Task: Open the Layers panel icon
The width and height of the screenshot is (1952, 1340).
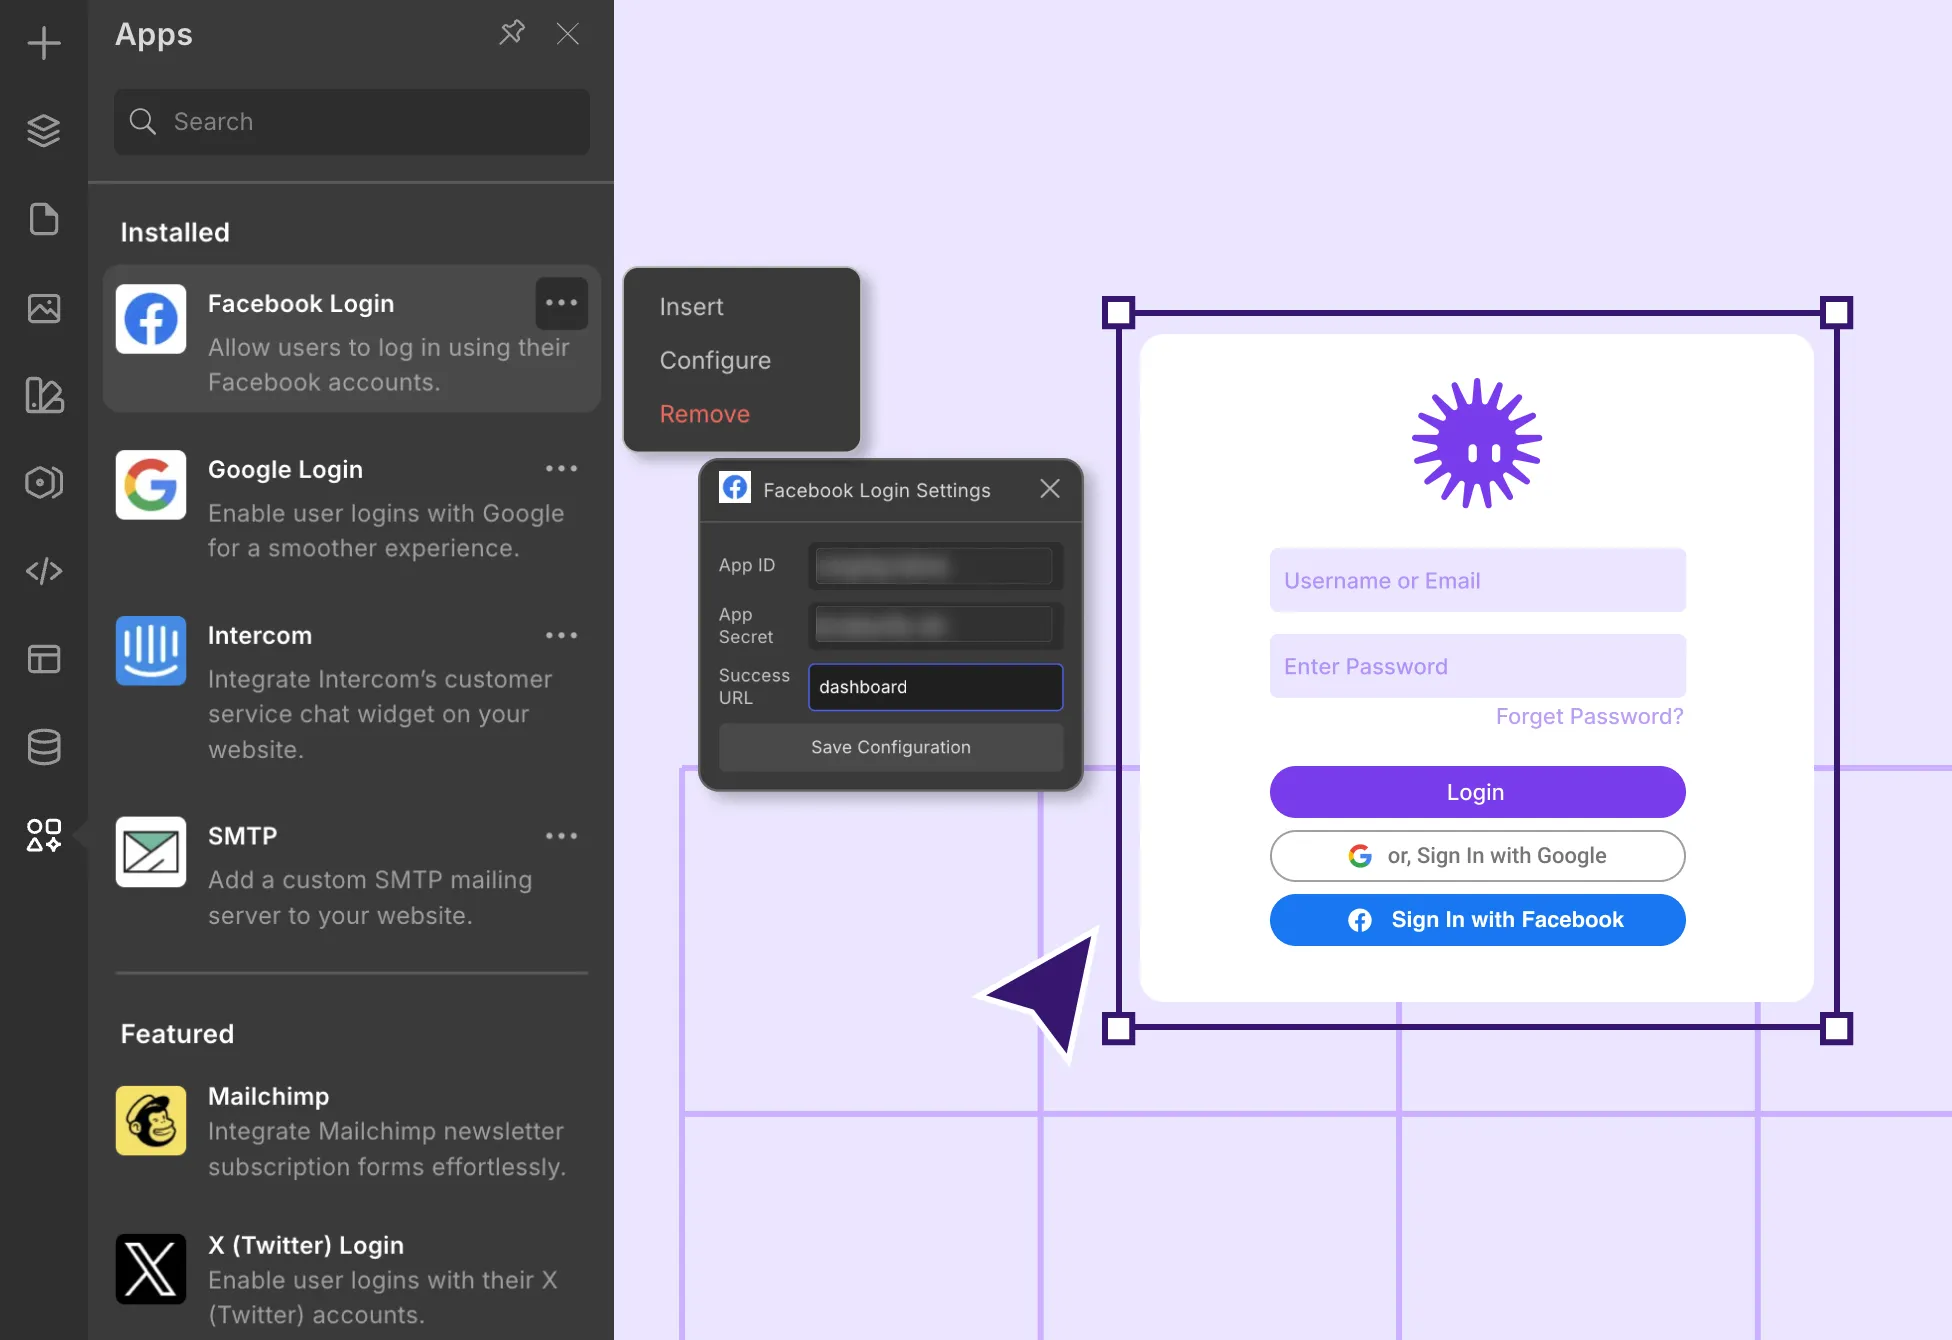Action: (44, 131)
